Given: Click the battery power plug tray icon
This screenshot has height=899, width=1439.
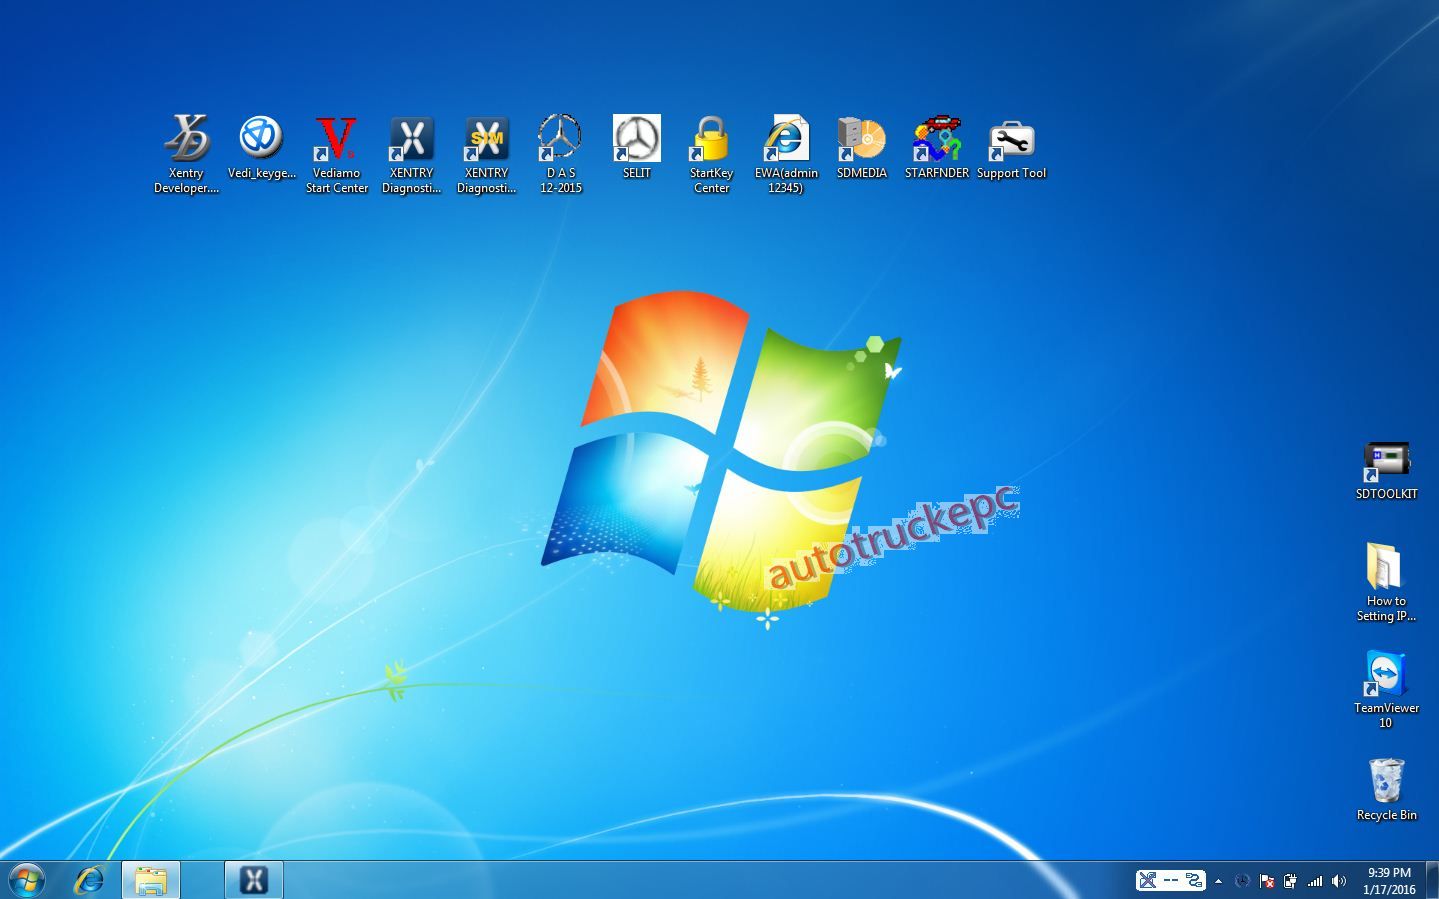Looking at the screenshot, I should tap(1290, 881).
